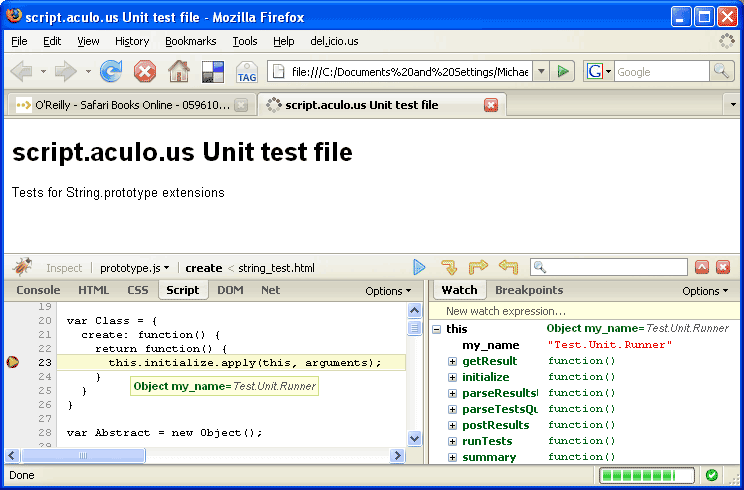Go back with the Back arrow button

pyautogui.click(x=21, y=72)
